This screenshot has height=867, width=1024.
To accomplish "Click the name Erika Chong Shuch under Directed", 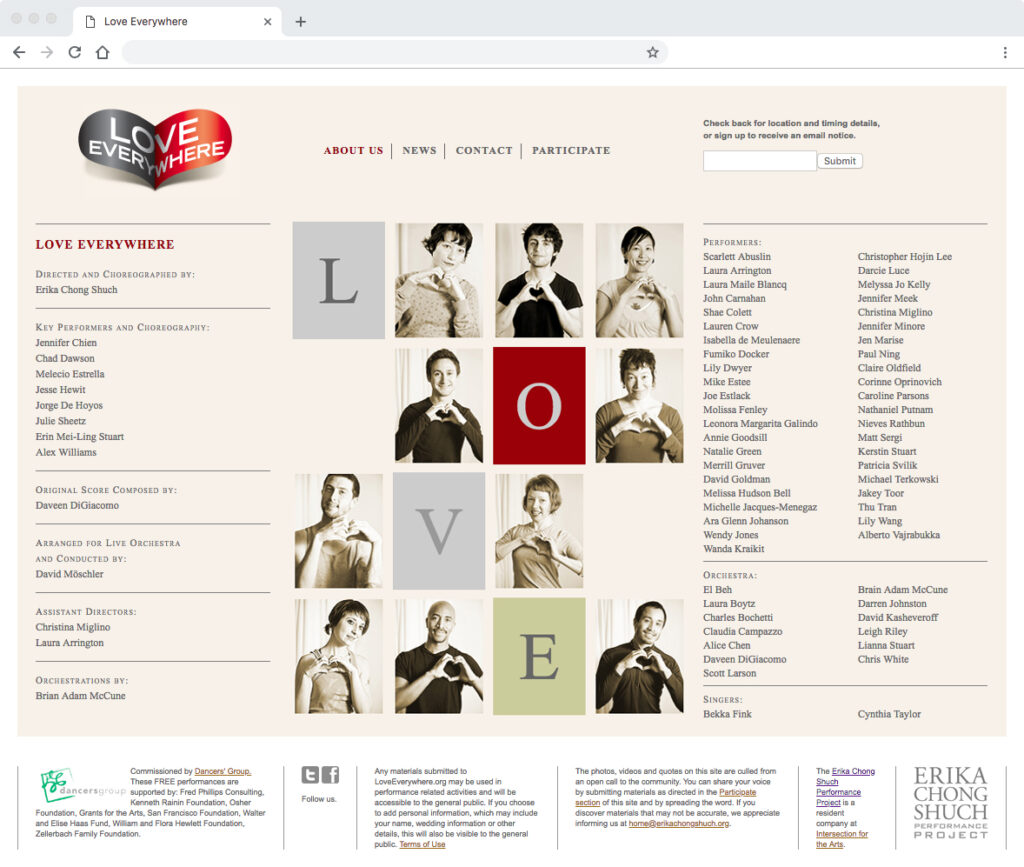I will click(x=76, y=290).
